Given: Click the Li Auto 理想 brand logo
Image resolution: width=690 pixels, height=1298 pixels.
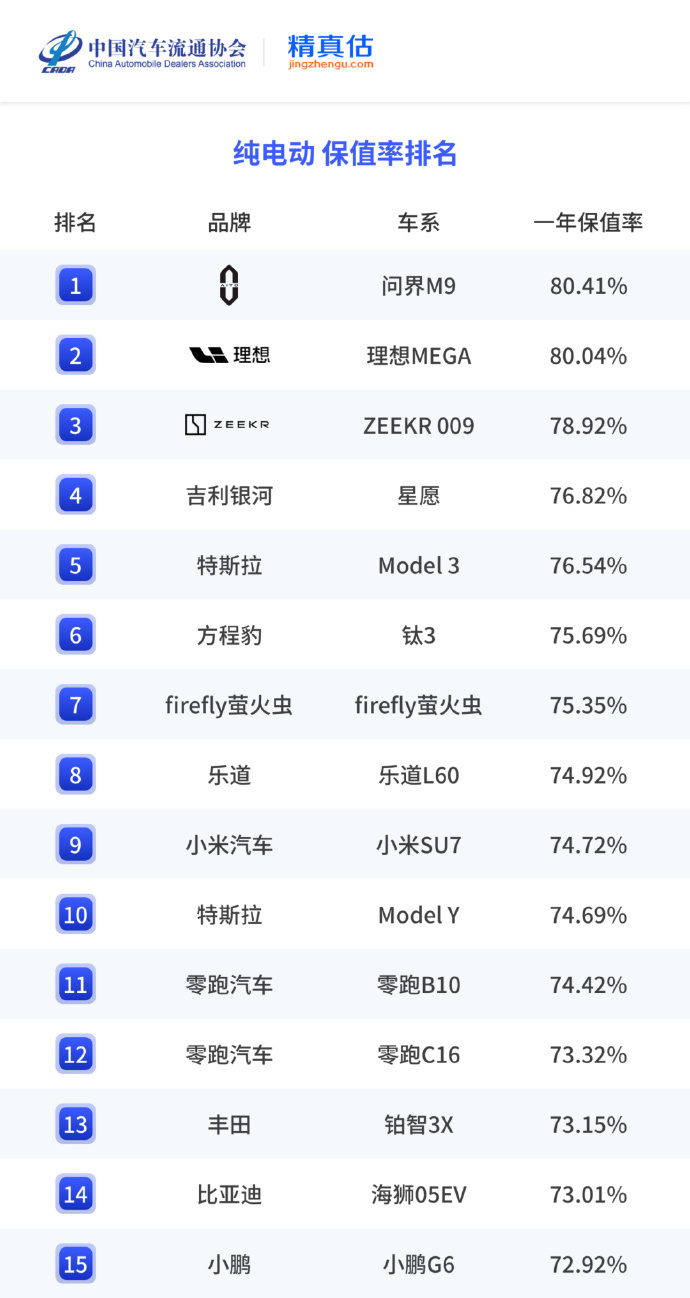Looking at the screenshot, I should click(229, 355).
